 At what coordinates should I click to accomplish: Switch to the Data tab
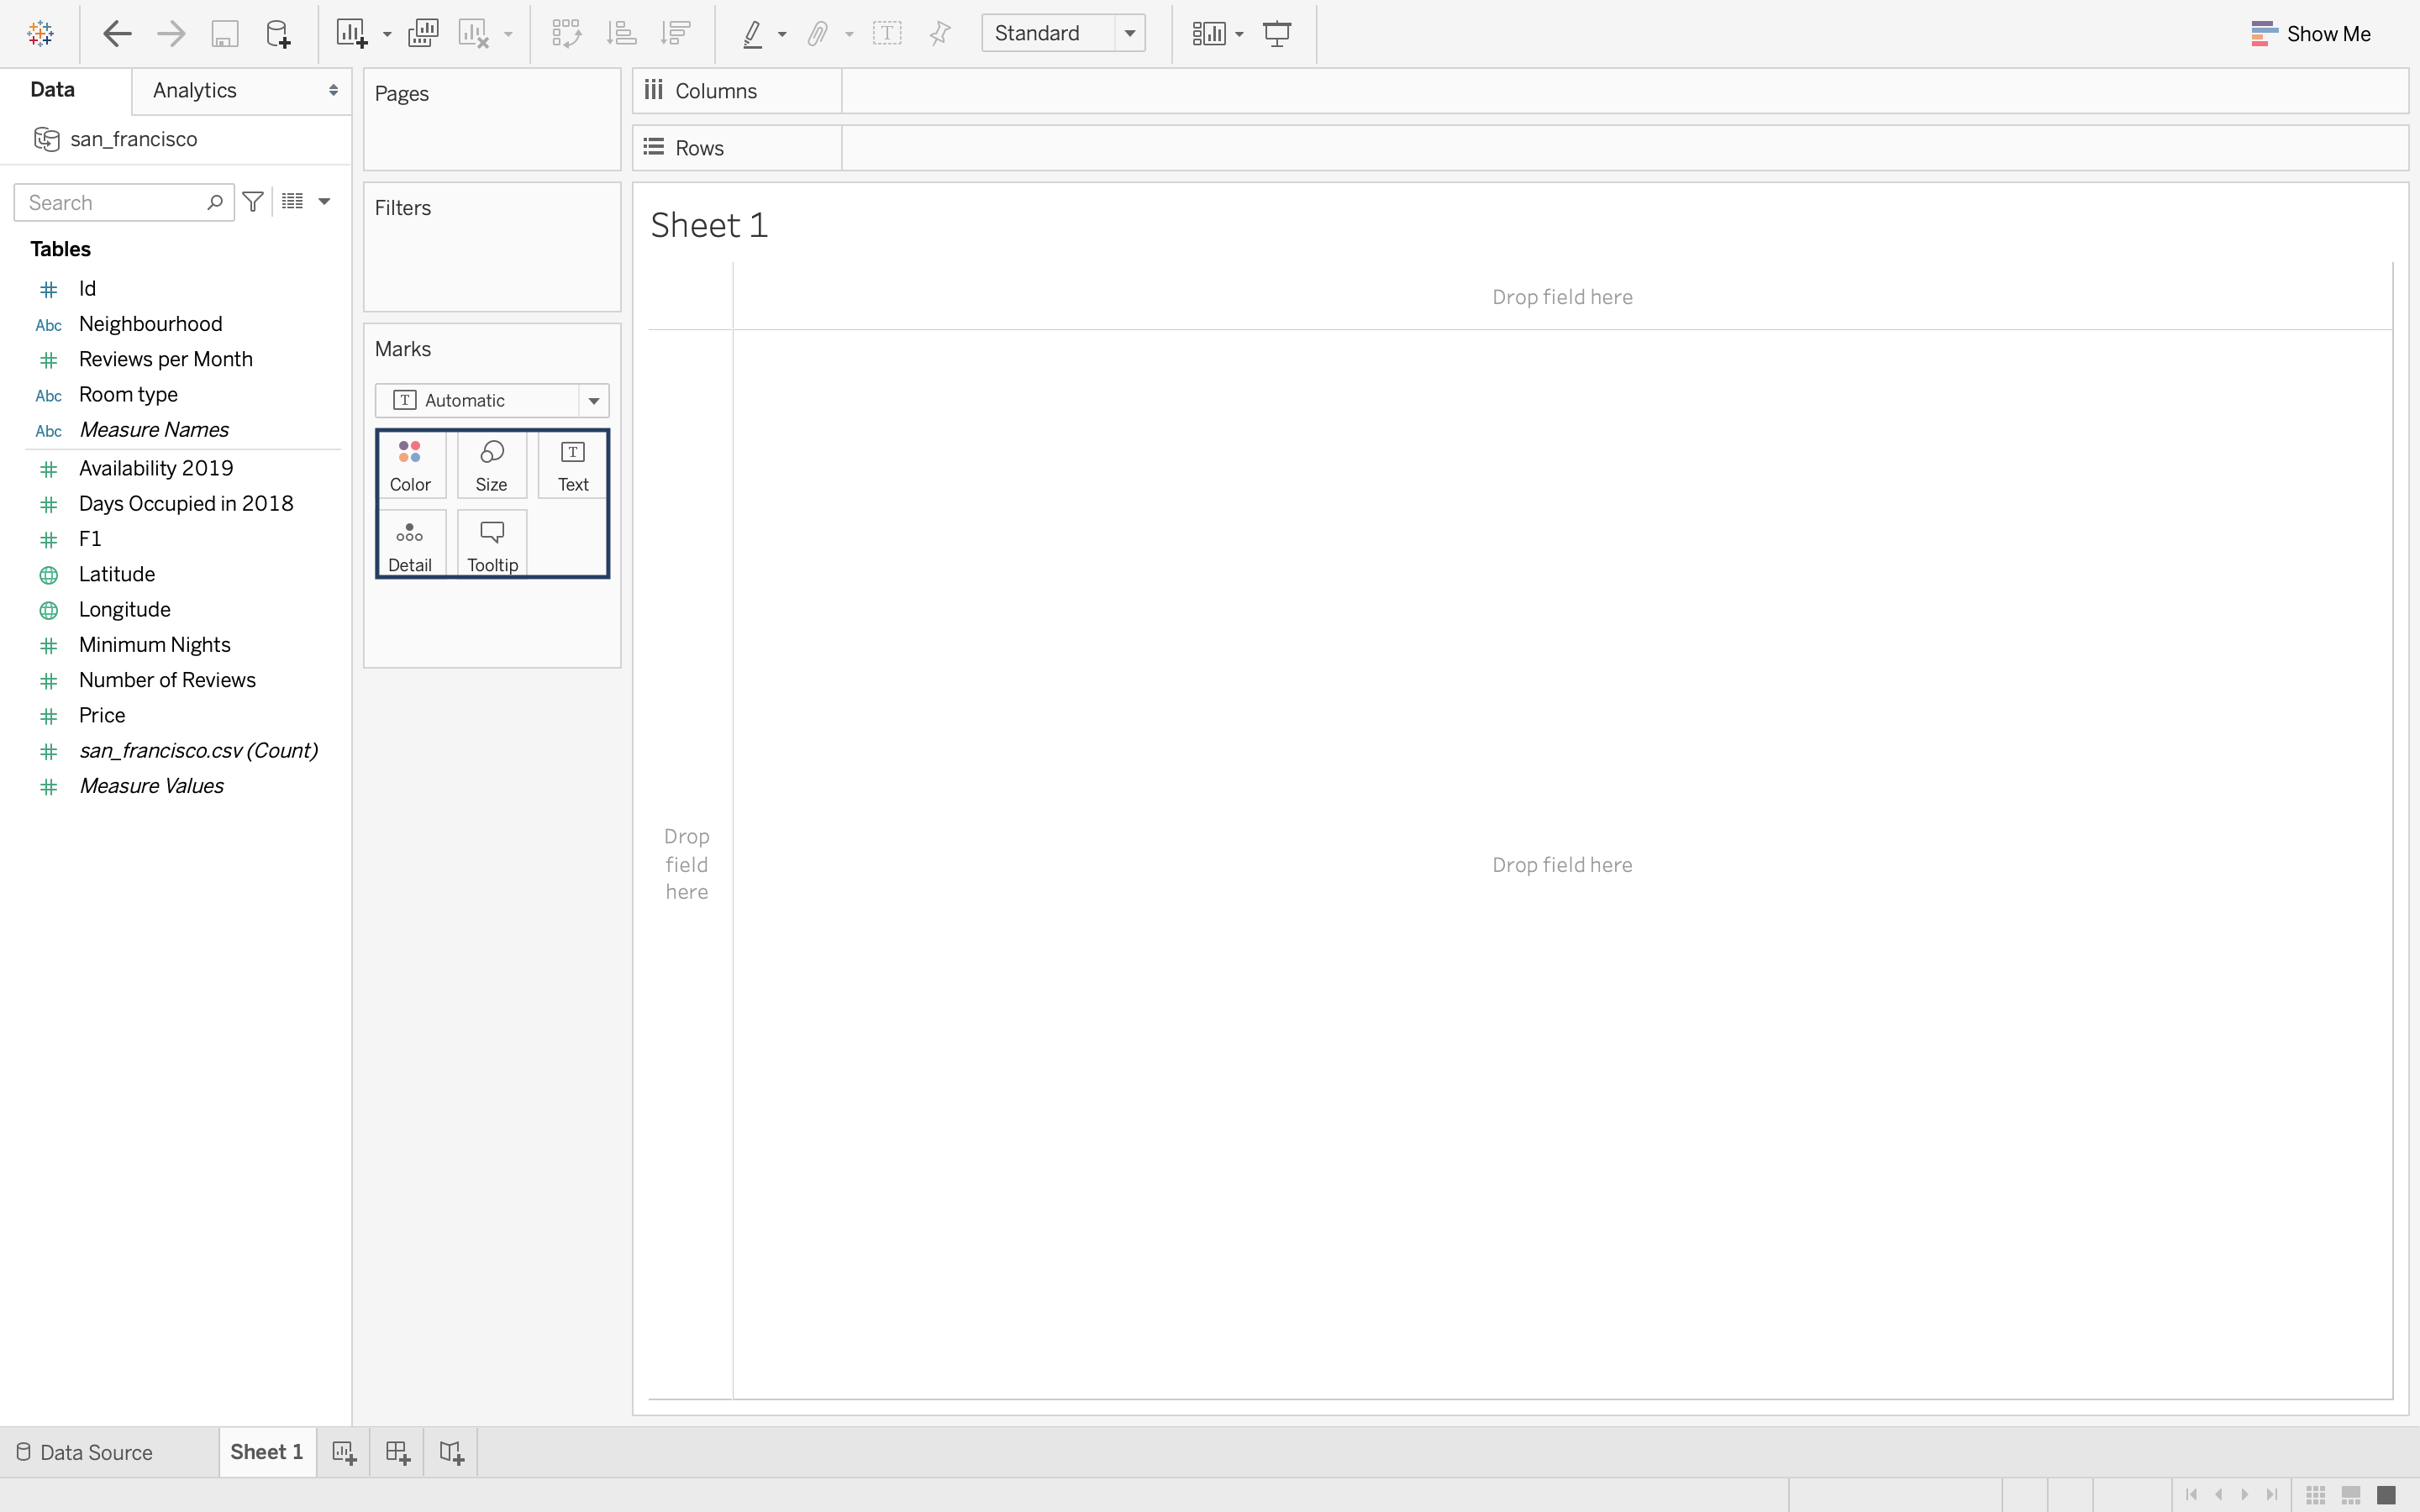click(53, 90)
